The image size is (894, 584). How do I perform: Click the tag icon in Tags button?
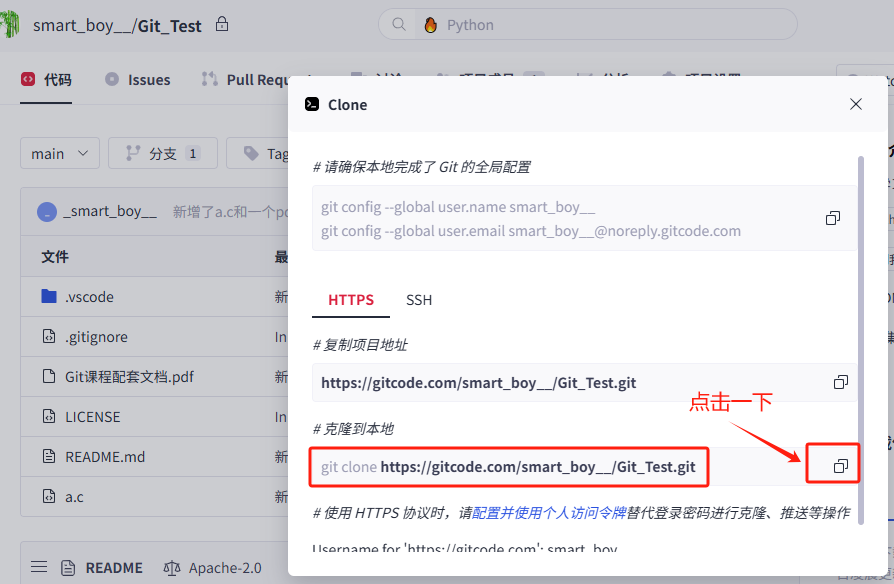[x=251, y=153]
